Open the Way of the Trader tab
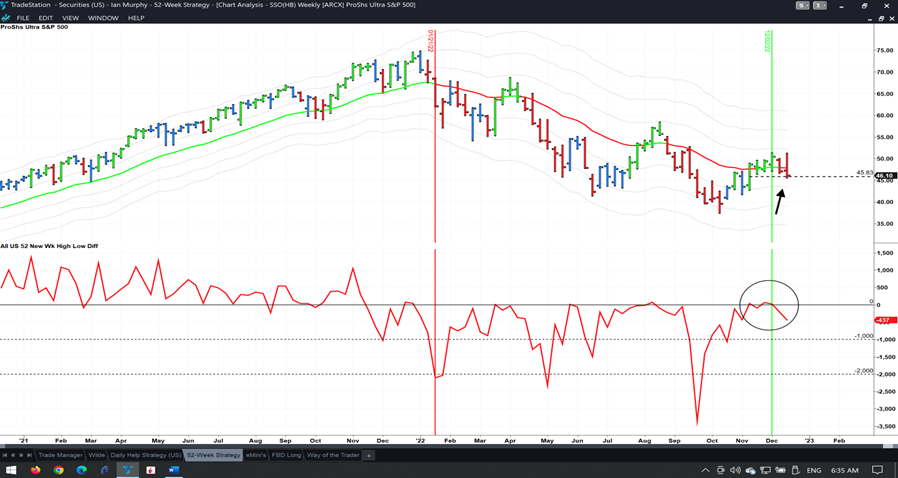898x478 pixels. 333,455
